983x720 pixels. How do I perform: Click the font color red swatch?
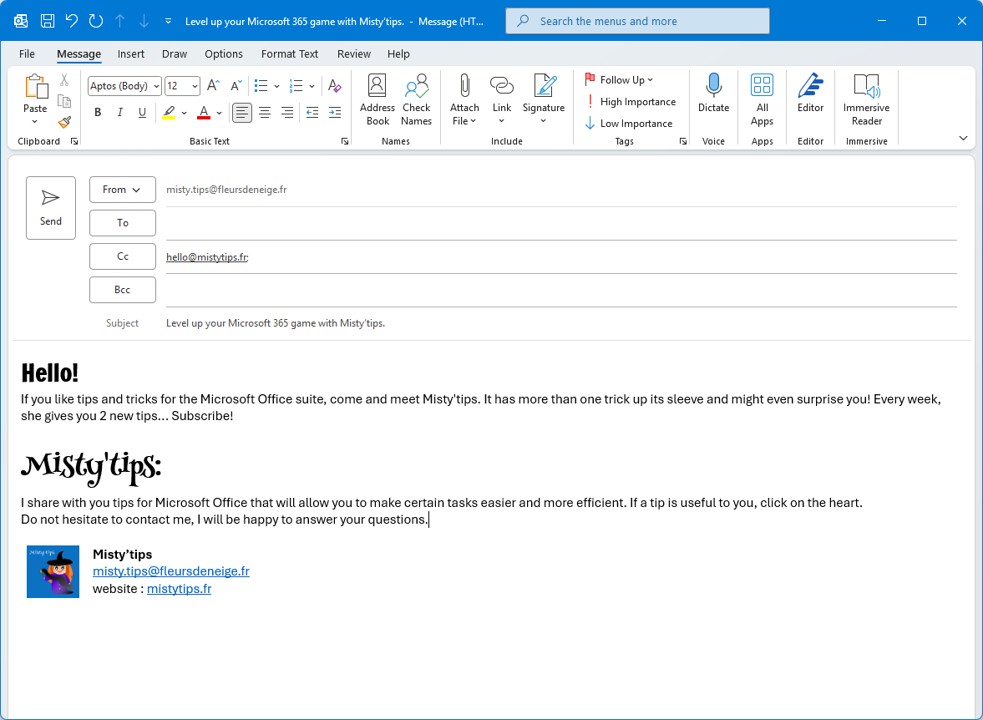[204, 113]
